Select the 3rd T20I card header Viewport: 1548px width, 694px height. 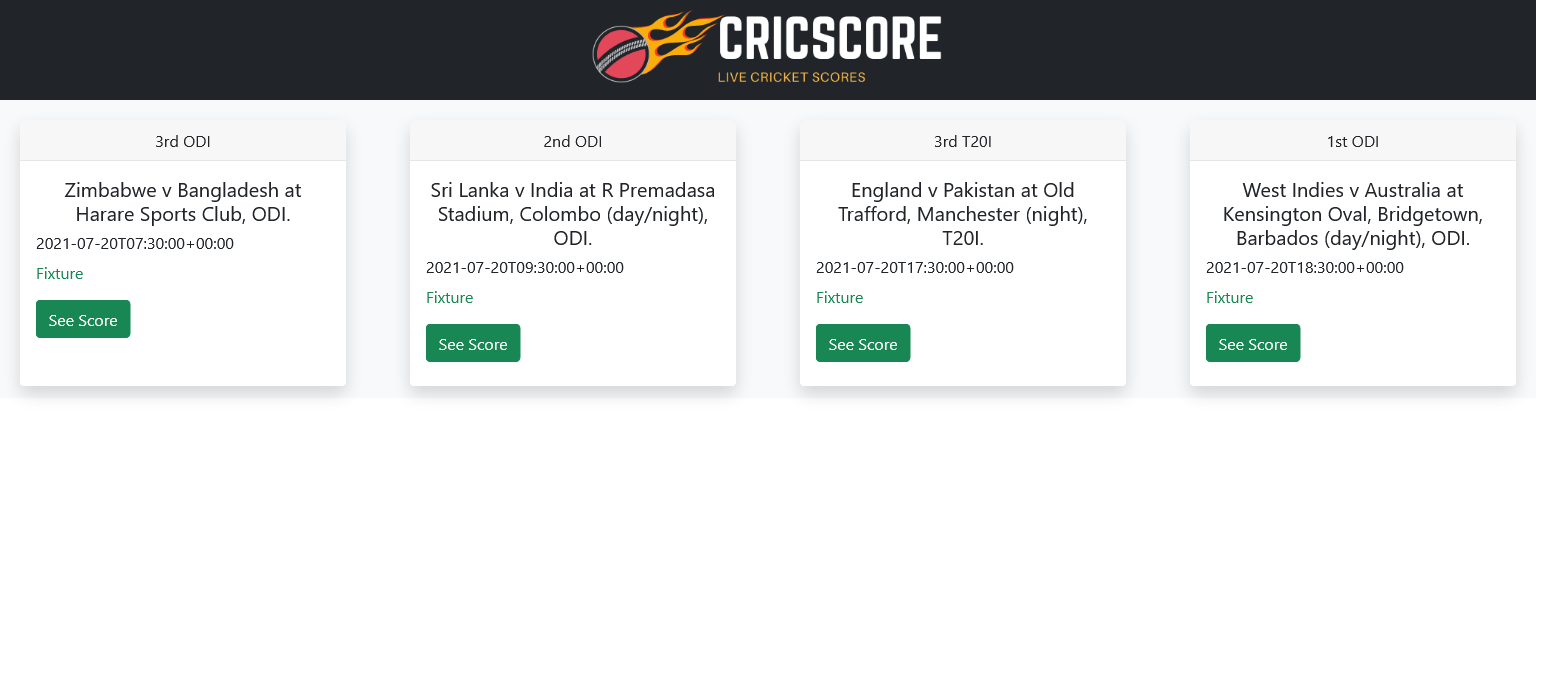(x=962, y=141)
